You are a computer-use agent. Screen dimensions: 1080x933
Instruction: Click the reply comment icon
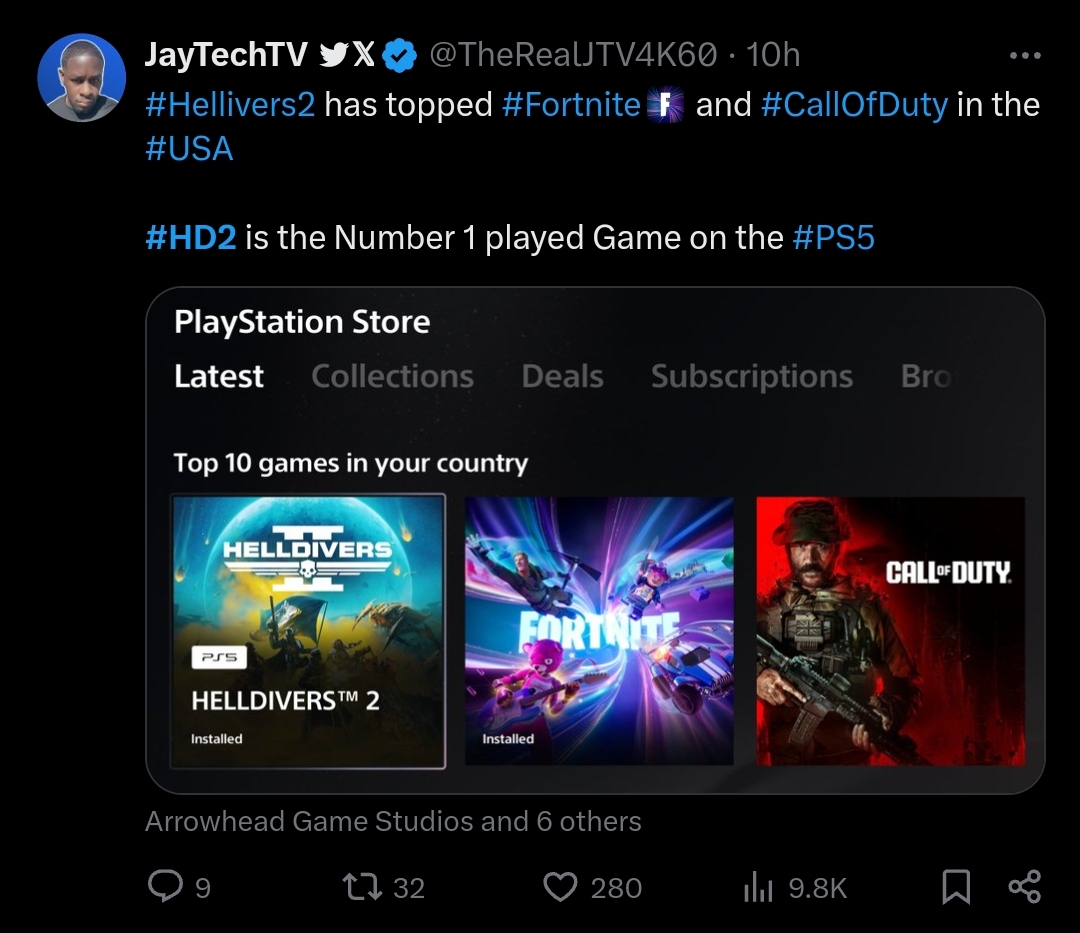point(165,886)
